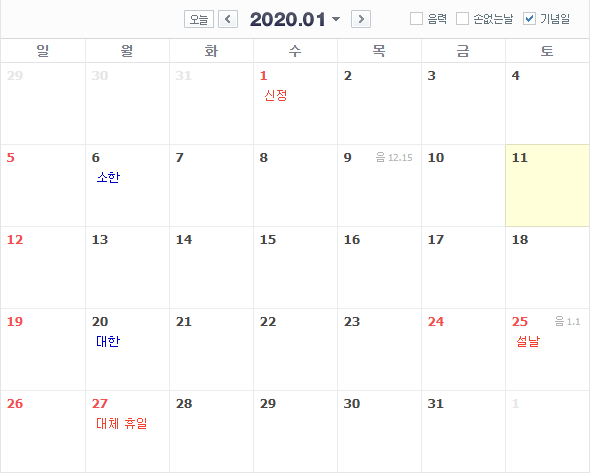Go to the next month
Image resolution: width=593 pixels, height=474 pixels.
coord(361,19)
